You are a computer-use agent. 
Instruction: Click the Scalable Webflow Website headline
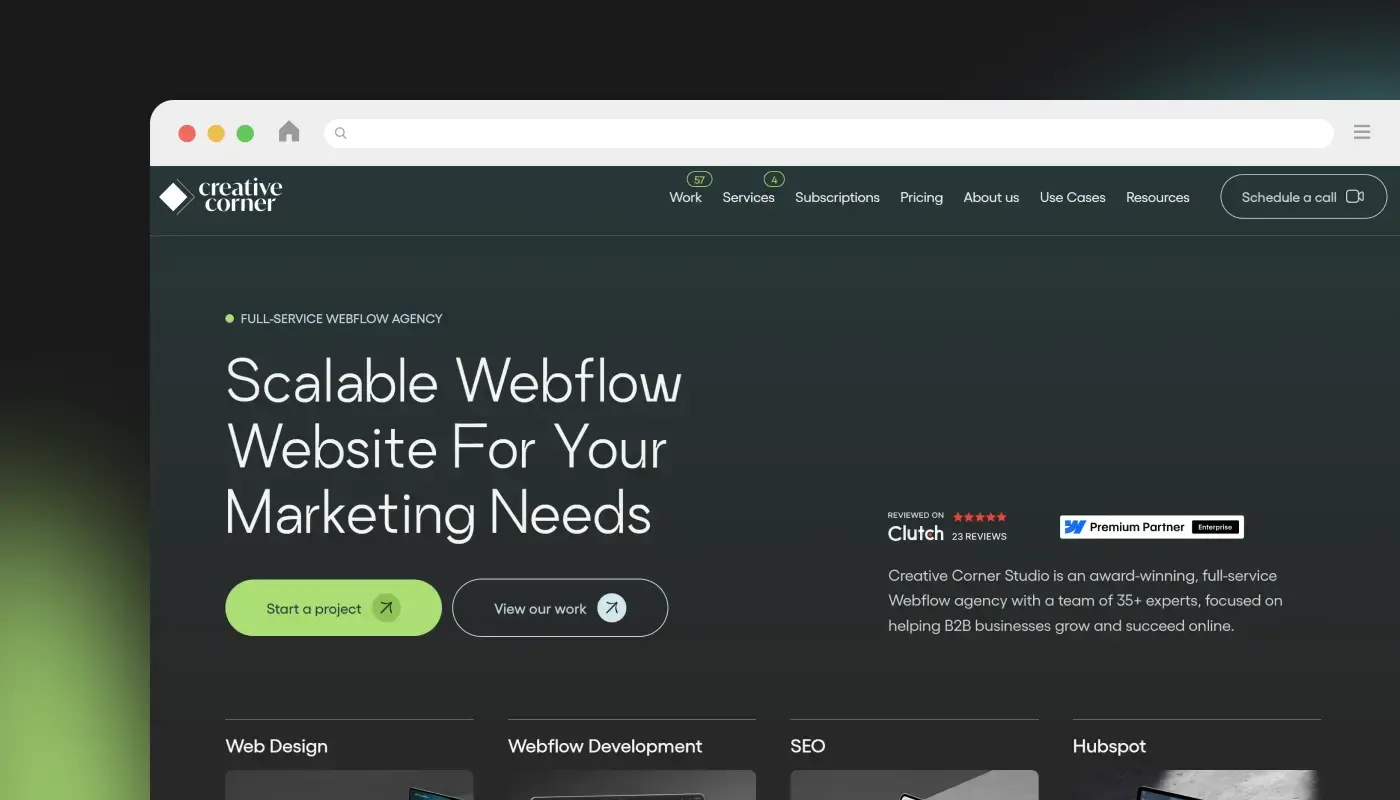point(454,447)
